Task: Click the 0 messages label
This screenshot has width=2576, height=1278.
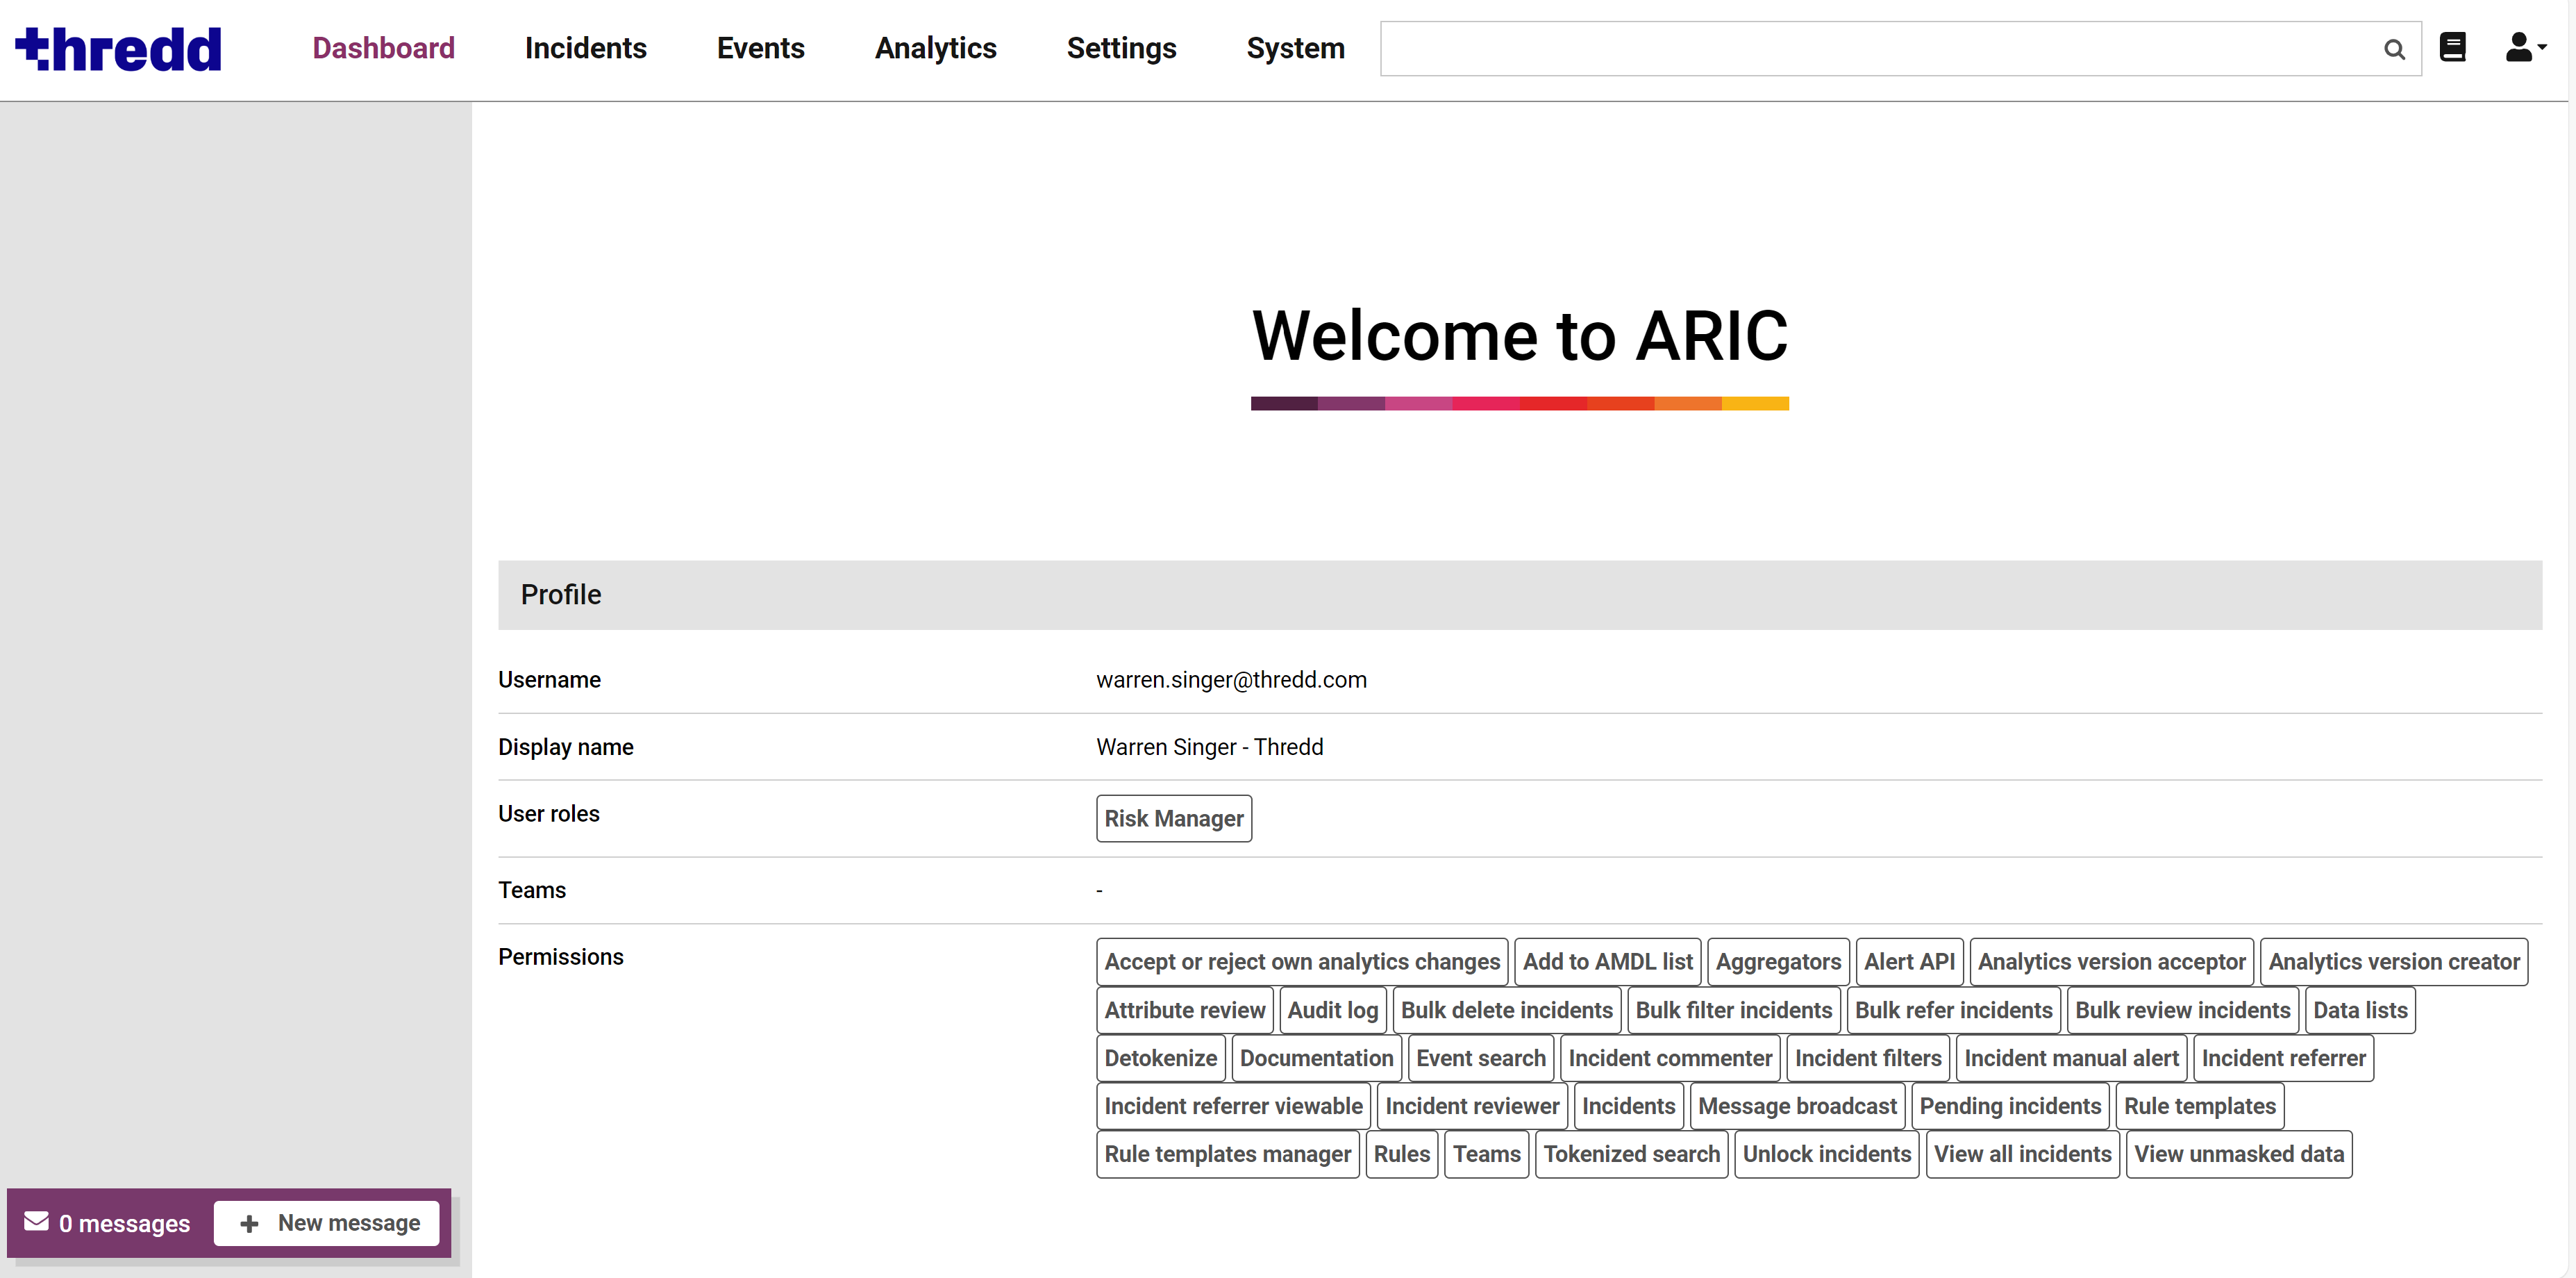Action: pos(124,1223)
